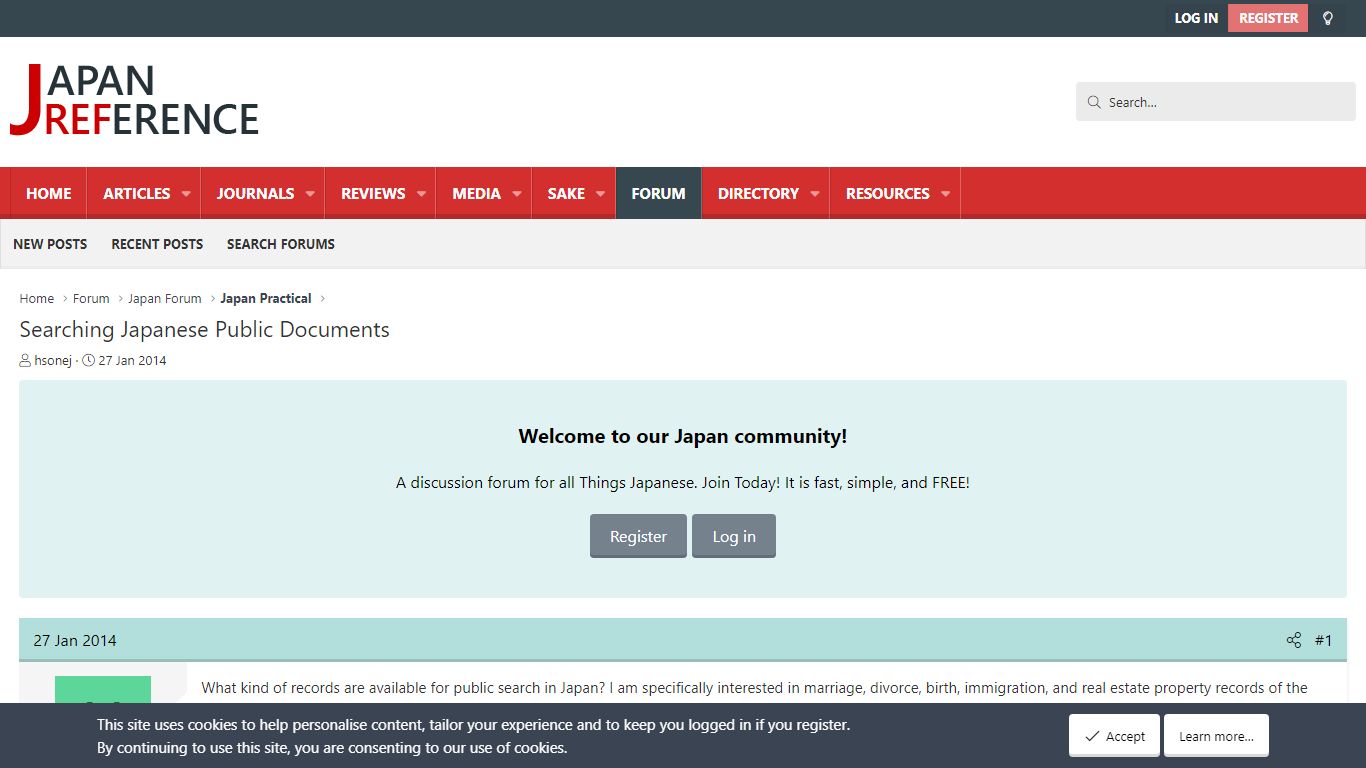Expand the Media menu arrow
The height and width of the screenshot is (768, 1366).
click(x=517, y=194)
